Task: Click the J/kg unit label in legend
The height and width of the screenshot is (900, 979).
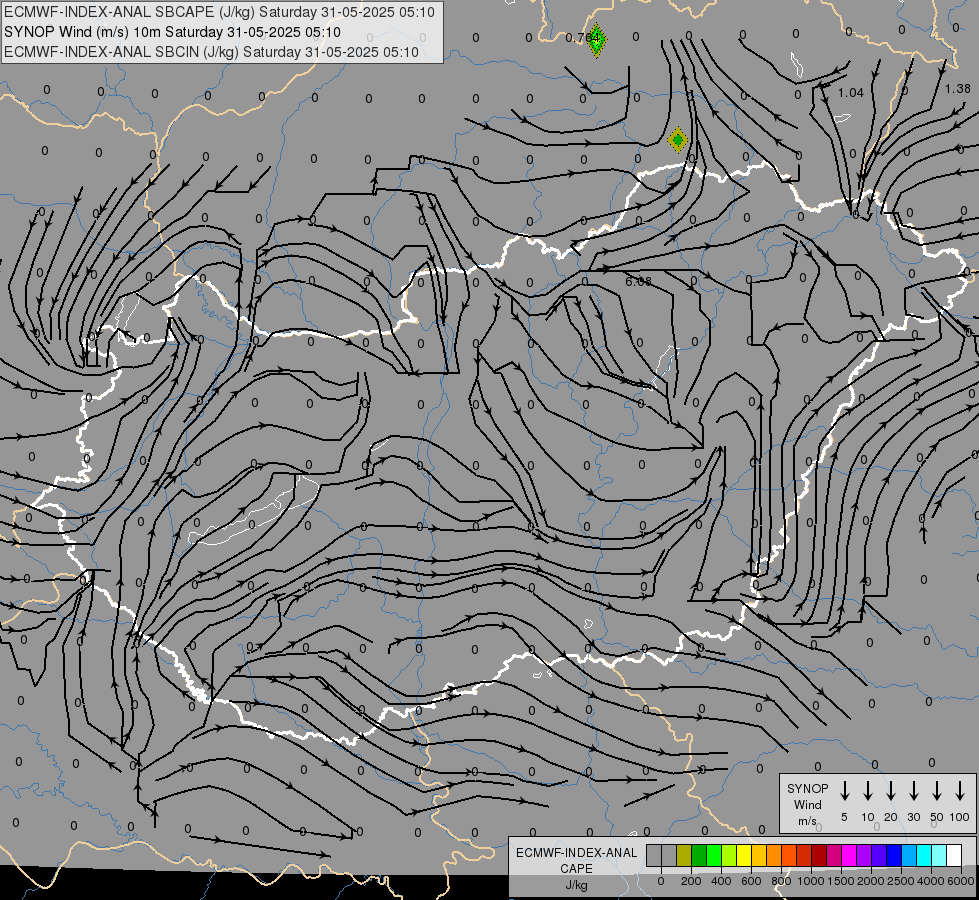Action: click(x=576, y=885)
